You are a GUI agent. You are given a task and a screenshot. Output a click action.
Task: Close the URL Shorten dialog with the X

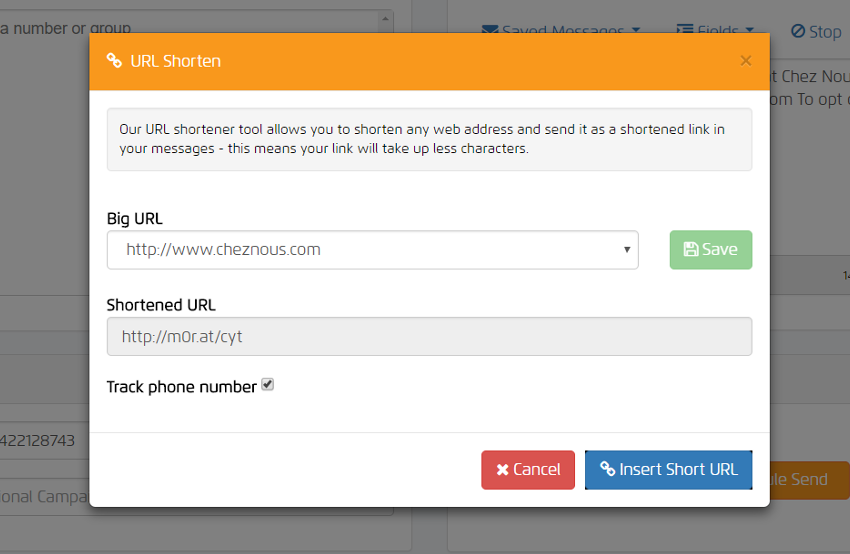pos(745,61)
